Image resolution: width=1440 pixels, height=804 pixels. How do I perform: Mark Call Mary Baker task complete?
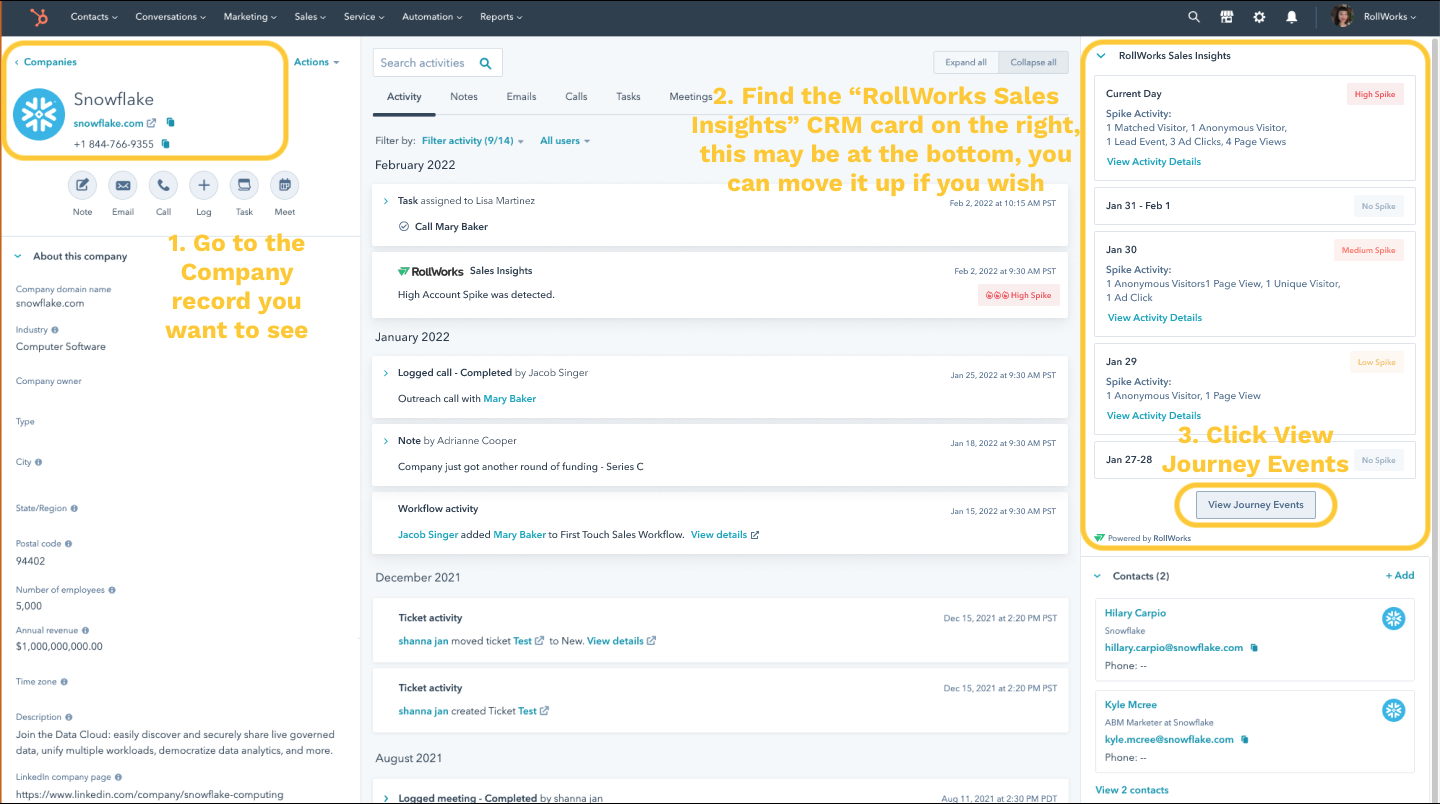[x=404, y=227]
